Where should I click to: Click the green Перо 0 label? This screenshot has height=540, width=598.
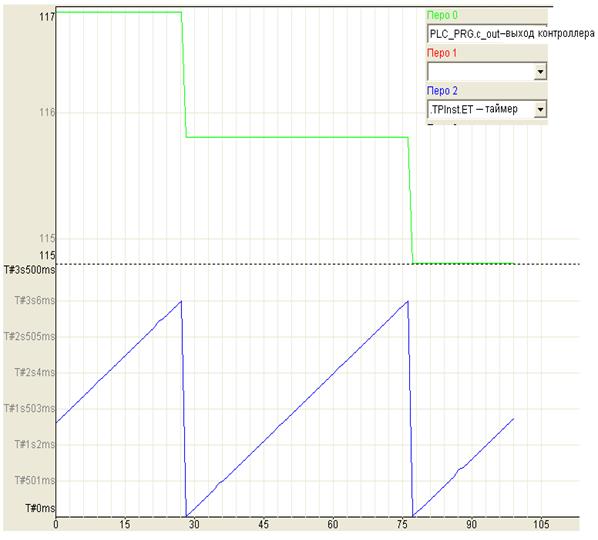442,15
